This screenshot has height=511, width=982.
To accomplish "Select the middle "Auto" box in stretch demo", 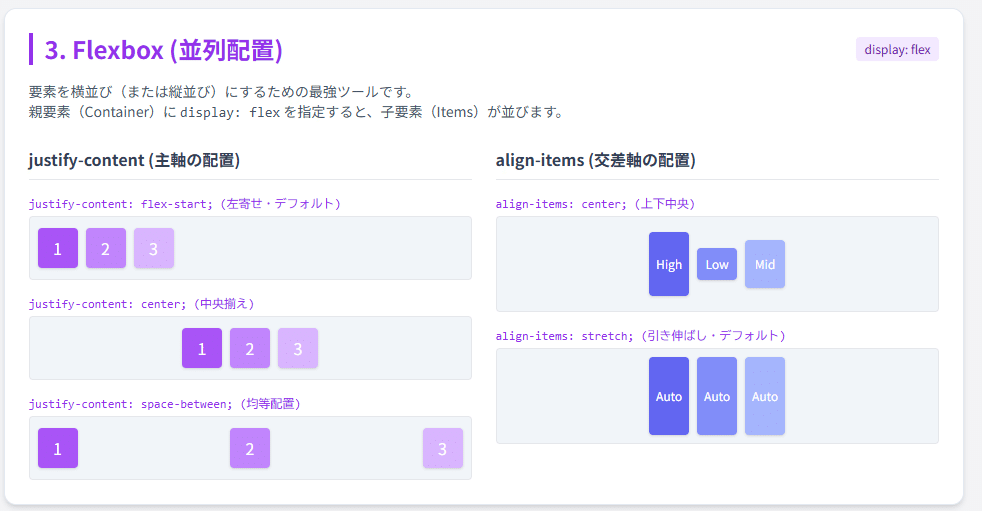I will [717, 396].
